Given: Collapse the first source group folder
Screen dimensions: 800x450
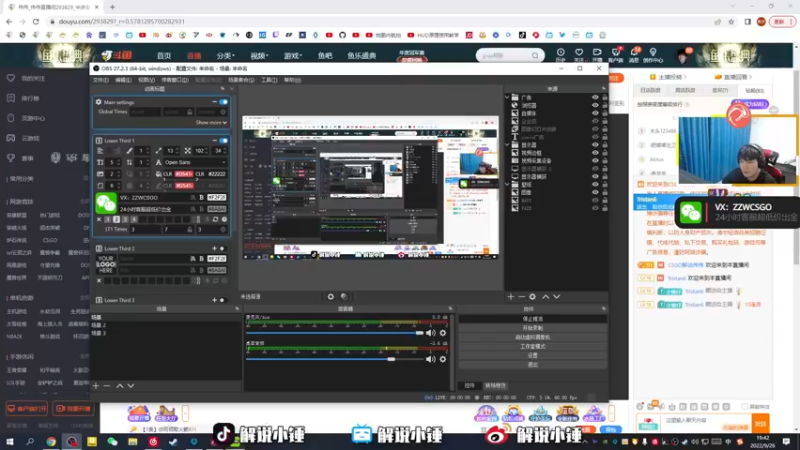Looking at the screenshot, I should (507, 97).
